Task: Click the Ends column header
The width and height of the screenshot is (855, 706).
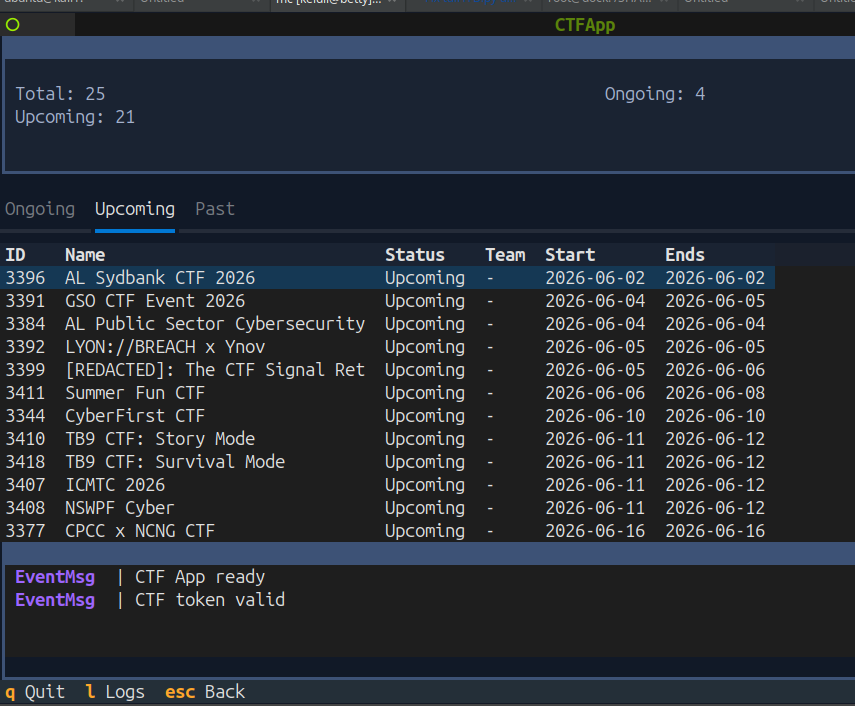Action: coord(685,255)
